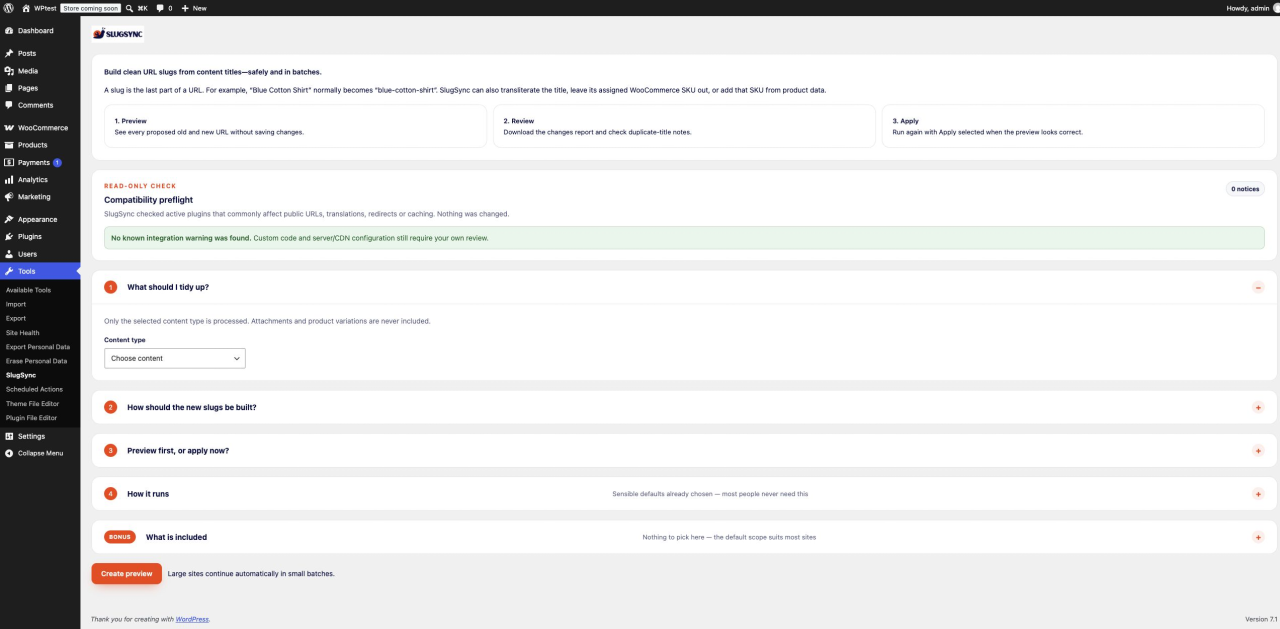
Task: Click the Products menu icon
Action: [x=9, y=145]
